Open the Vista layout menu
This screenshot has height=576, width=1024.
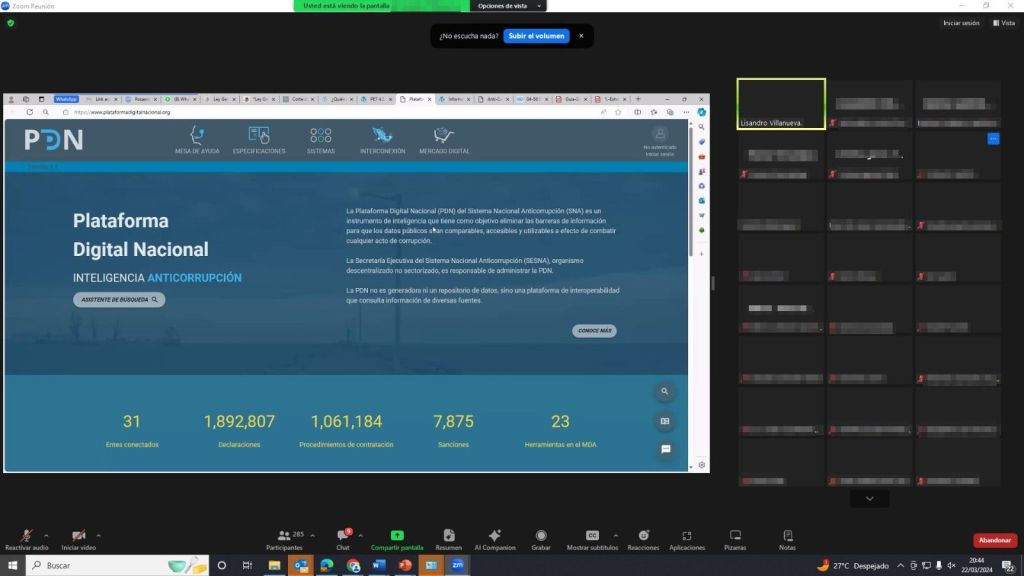pos(1003,22)
